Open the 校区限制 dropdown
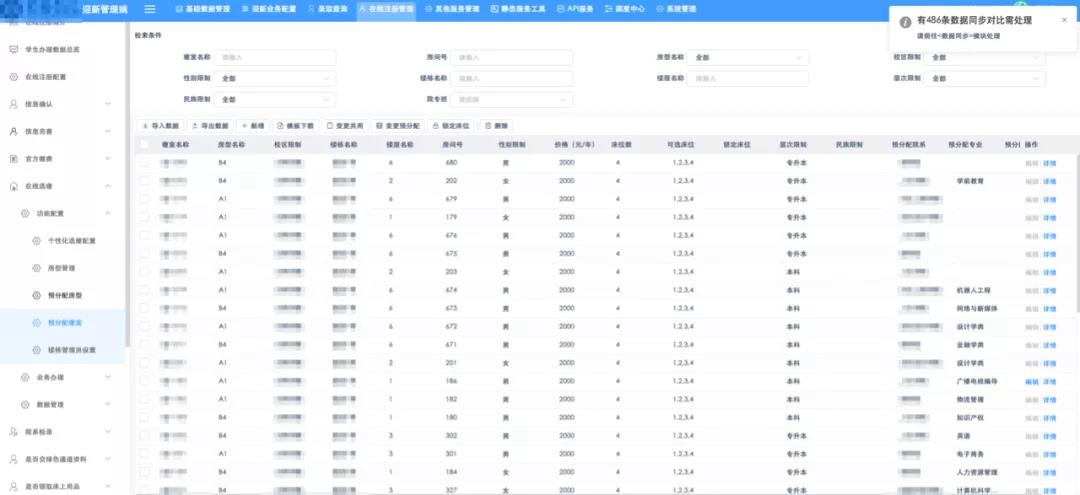This screenshot has width=1080, height=495. tap(985, 58)
